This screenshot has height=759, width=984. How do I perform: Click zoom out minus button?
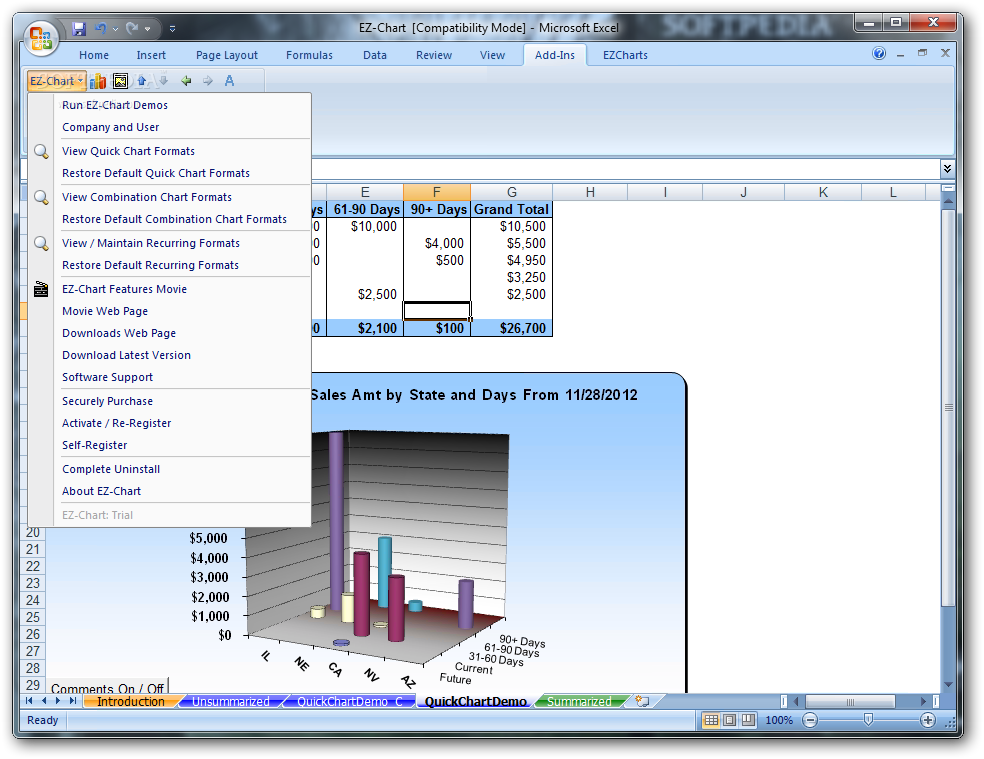(x=810, y=720)
